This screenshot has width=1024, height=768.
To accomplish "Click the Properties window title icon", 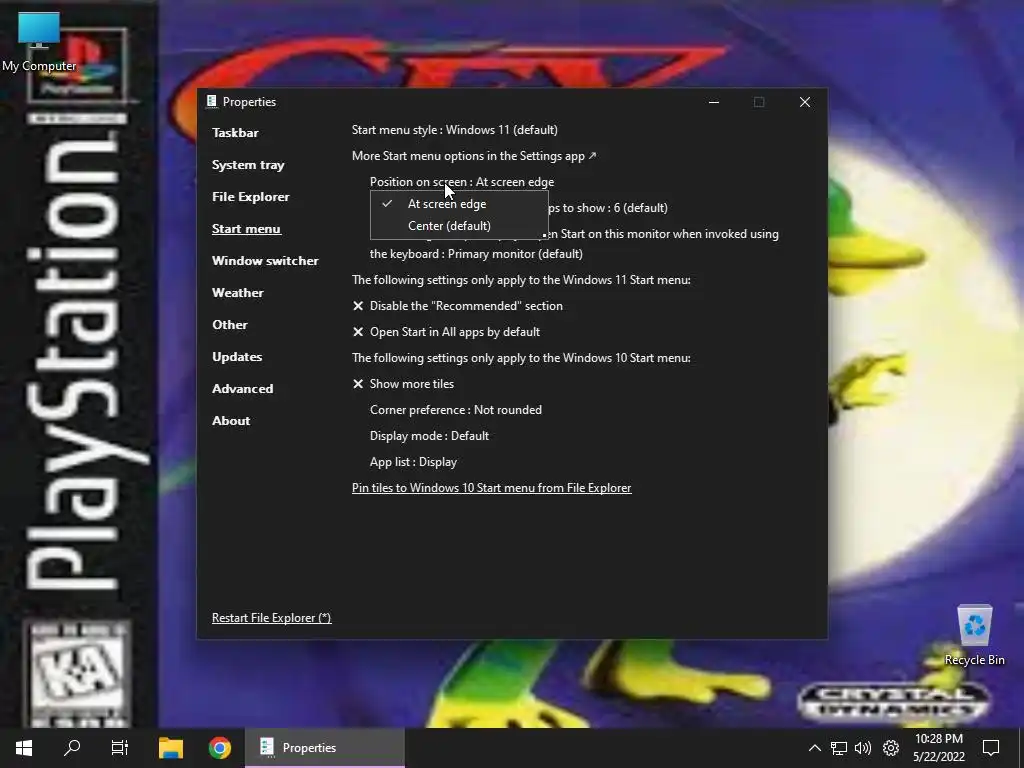I will 211,101.
